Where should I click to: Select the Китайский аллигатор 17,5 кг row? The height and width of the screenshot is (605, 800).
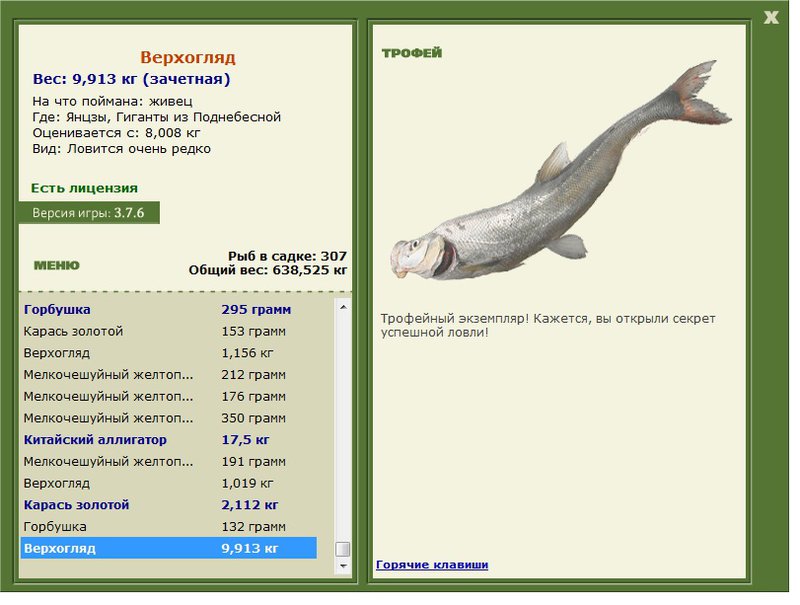click(x=169, y=440)
